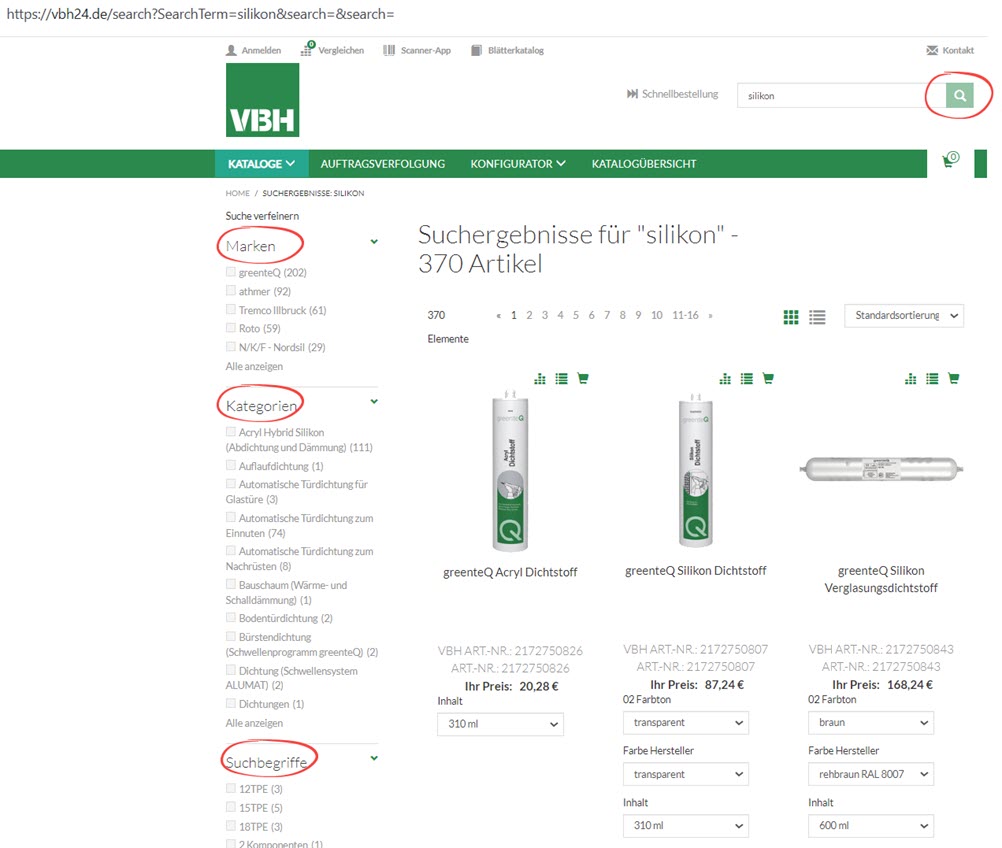This screenshot has height=848, width=1002.
Task: Open Inhalt 310 ml dropdown for Acryl Dichtstoff
Action: tap(500, 724)
